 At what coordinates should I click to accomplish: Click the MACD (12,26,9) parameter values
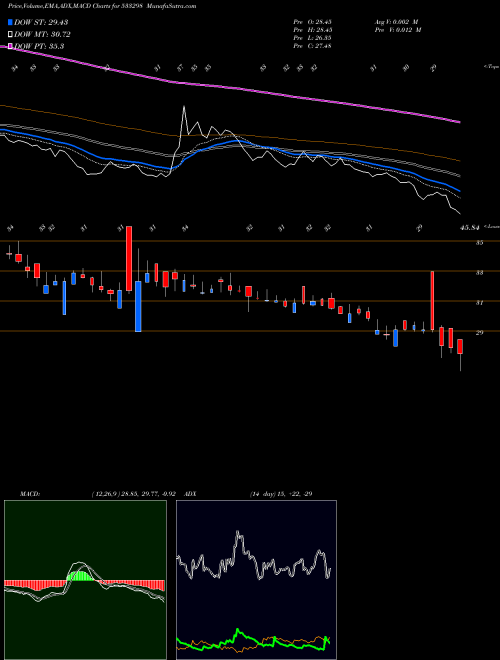click(x=133, y=494)
